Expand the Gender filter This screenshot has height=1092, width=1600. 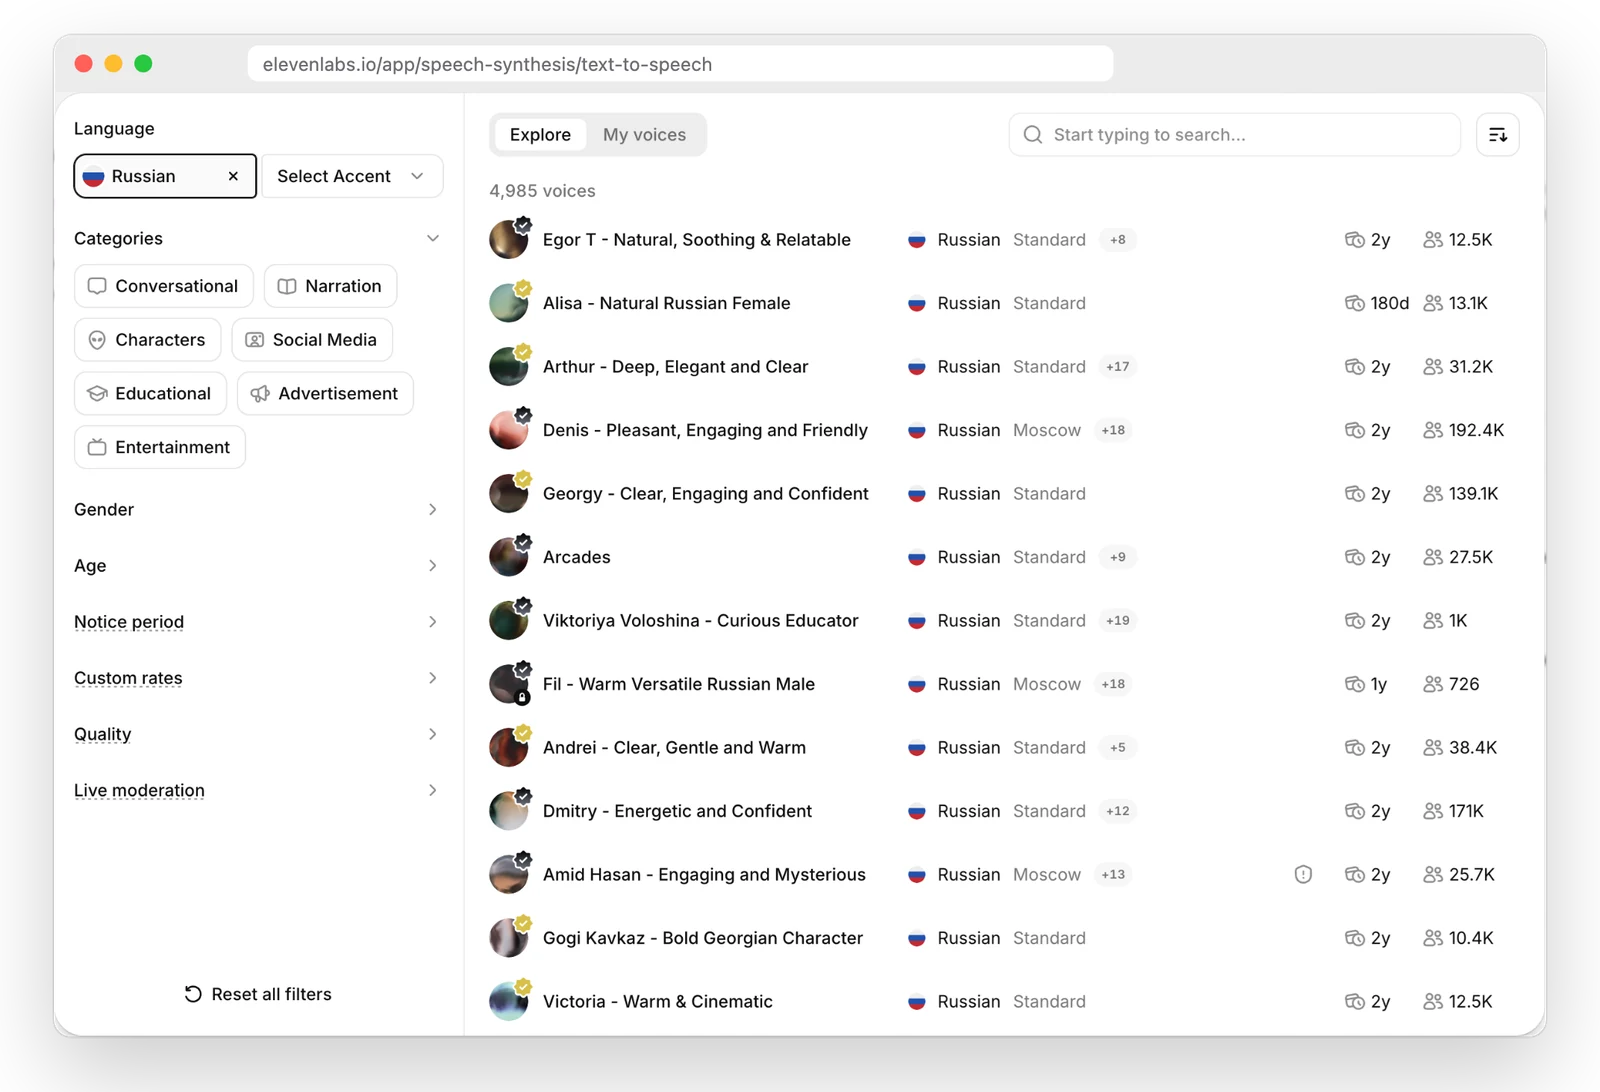click(x=257, y=510)
